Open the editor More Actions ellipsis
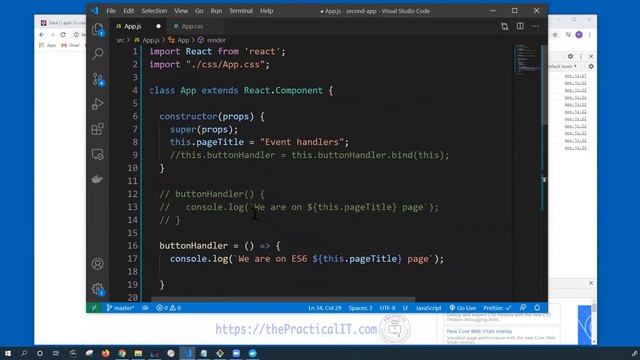Image resolution: width=640 pixels, height=360 pixels. [535, 26]
